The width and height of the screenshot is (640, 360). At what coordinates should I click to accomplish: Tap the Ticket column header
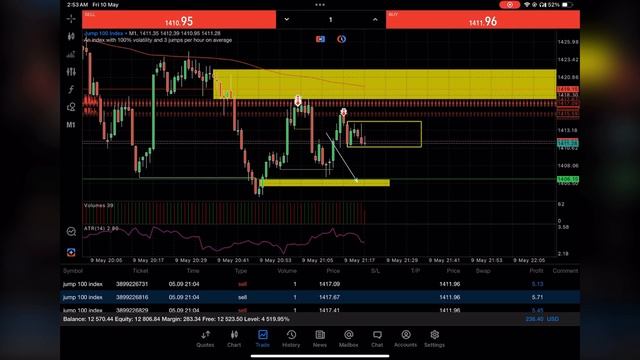click(x=140, y=271)
